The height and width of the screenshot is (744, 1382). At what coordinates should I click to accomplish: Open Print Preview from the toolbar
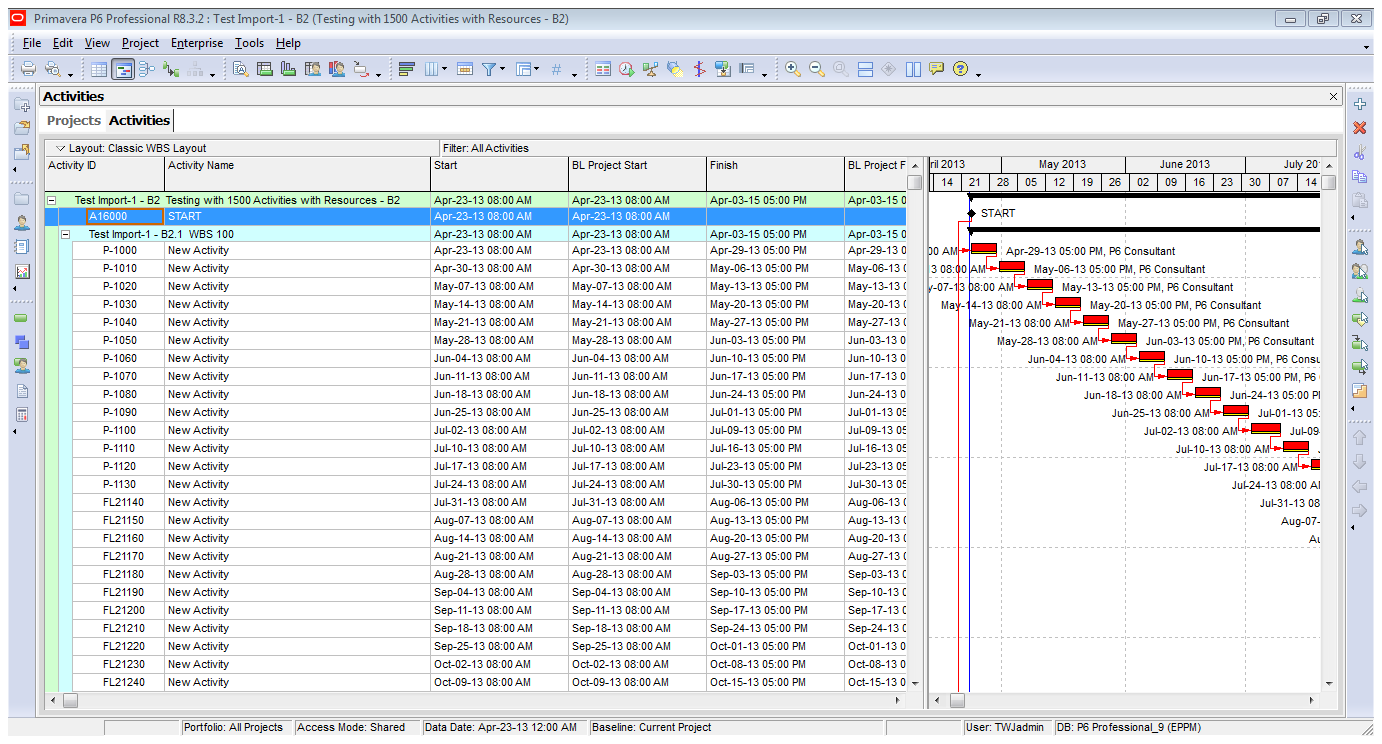[x=51, y=69]
